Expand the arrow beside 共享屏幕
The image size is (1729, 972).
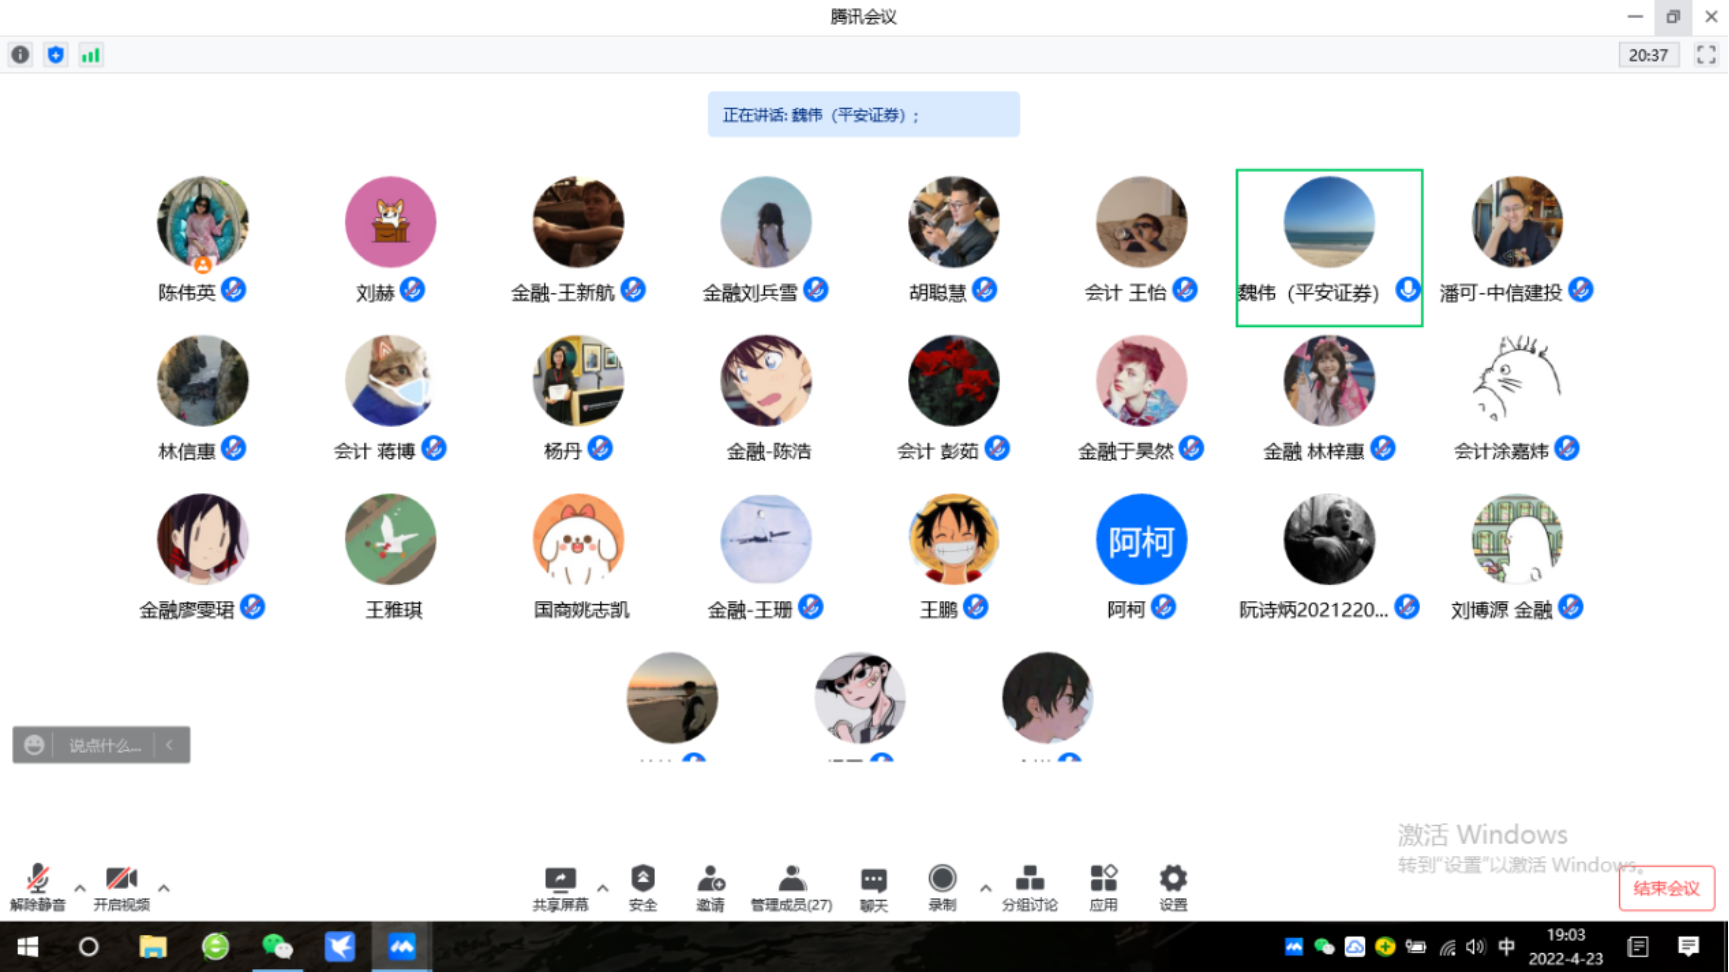tap(602, 887)
